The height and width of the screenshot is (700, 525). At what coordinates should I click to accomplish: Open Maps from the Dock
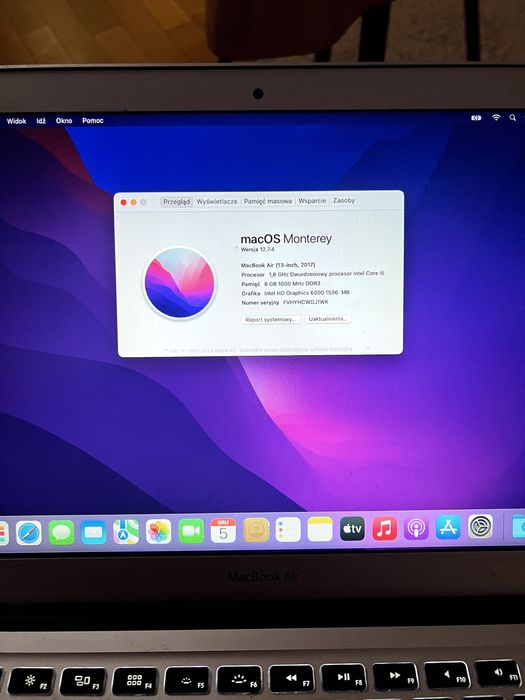[126, 532]
